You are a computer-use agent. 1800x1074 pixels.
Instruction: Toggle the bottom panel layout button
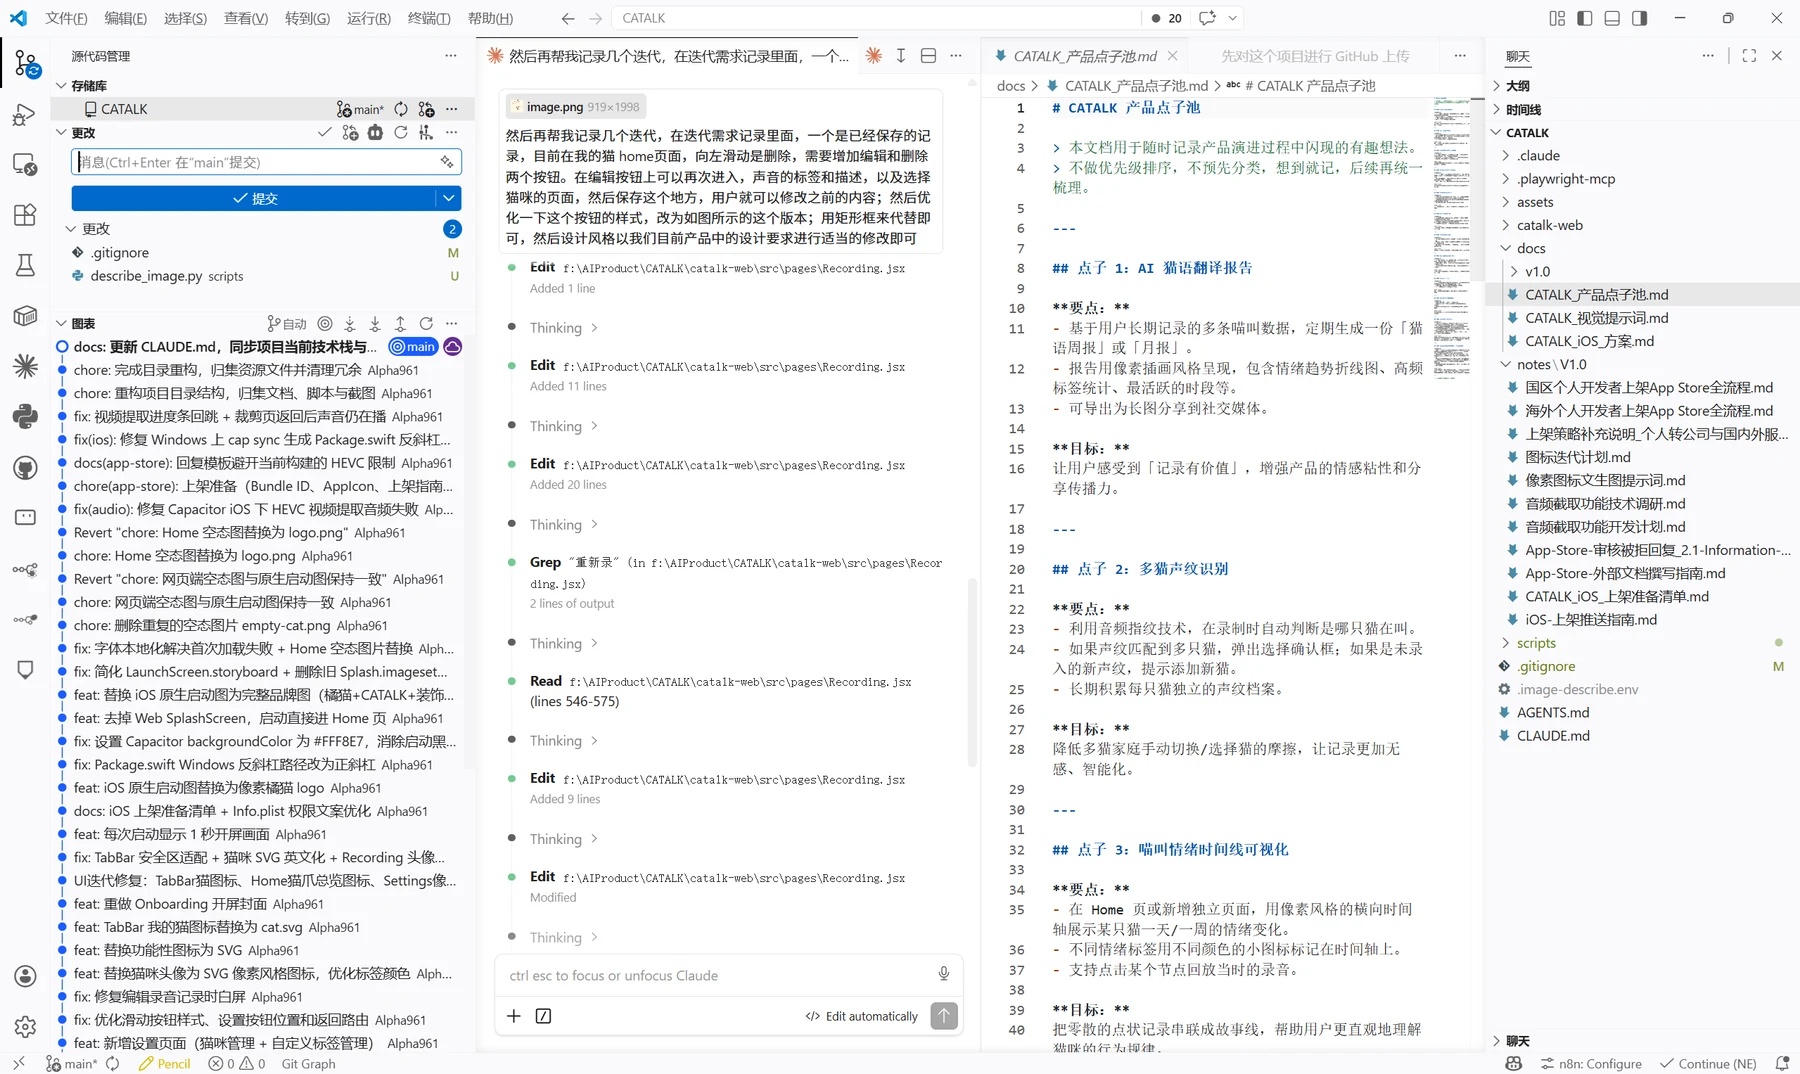[1612, 18]
